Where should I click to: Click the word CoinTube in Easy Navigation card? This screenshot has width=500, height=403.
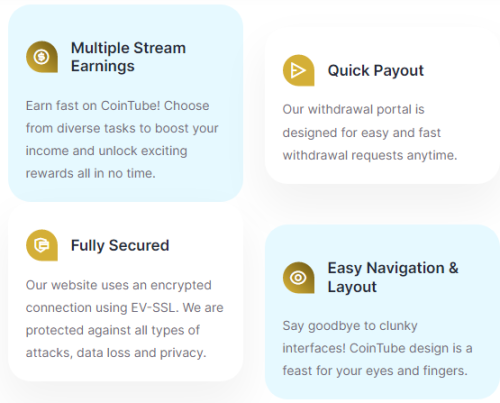point(377,348)
